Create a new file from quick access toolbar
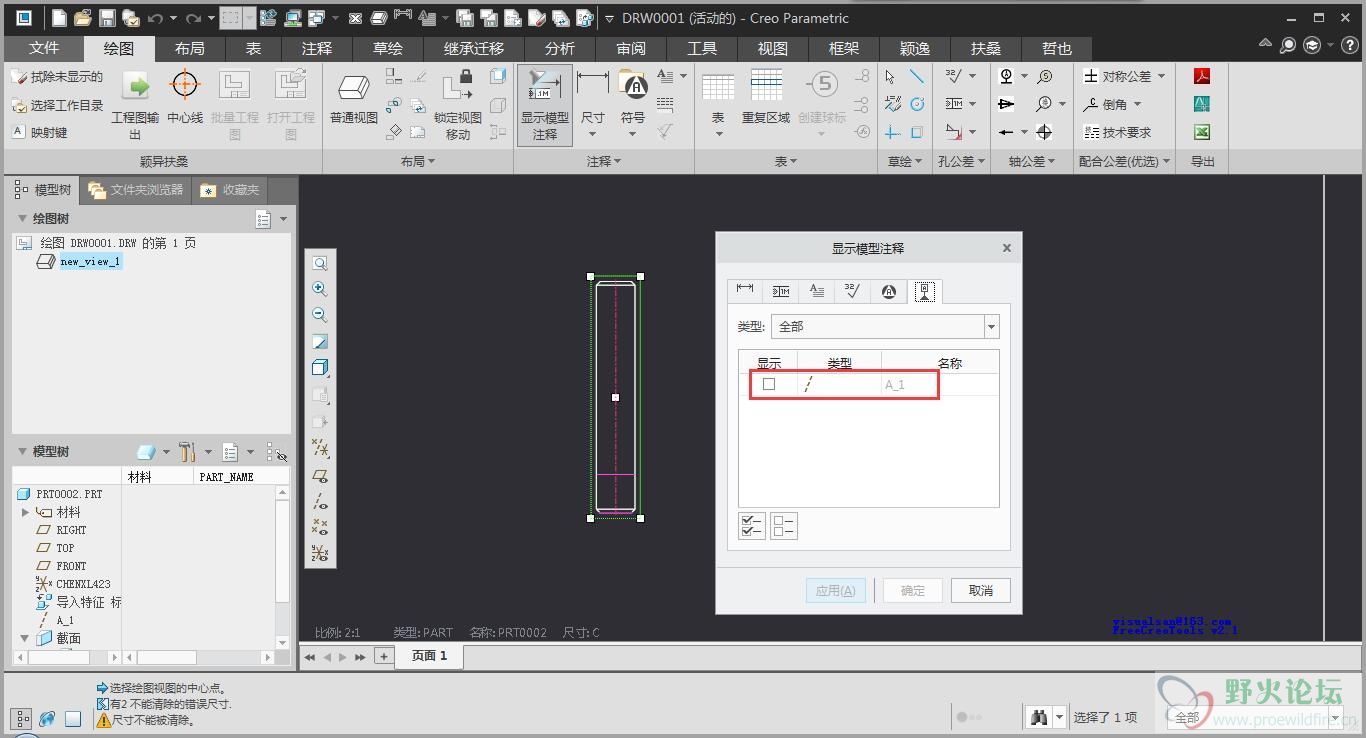The image size is (1366, 738). tap(60, 18)
